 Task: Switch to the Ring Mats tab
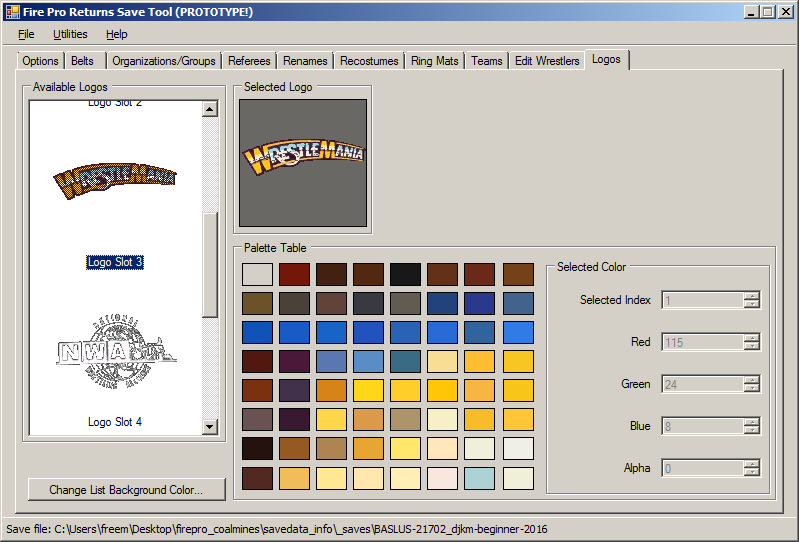click(434, 61)
